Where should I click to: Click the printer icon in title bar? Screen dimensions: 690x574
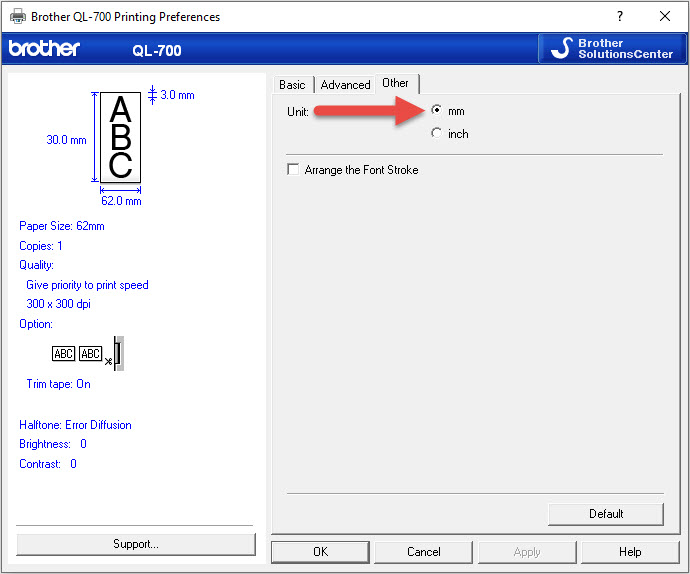pyautogui.click(x=17, y=16)
